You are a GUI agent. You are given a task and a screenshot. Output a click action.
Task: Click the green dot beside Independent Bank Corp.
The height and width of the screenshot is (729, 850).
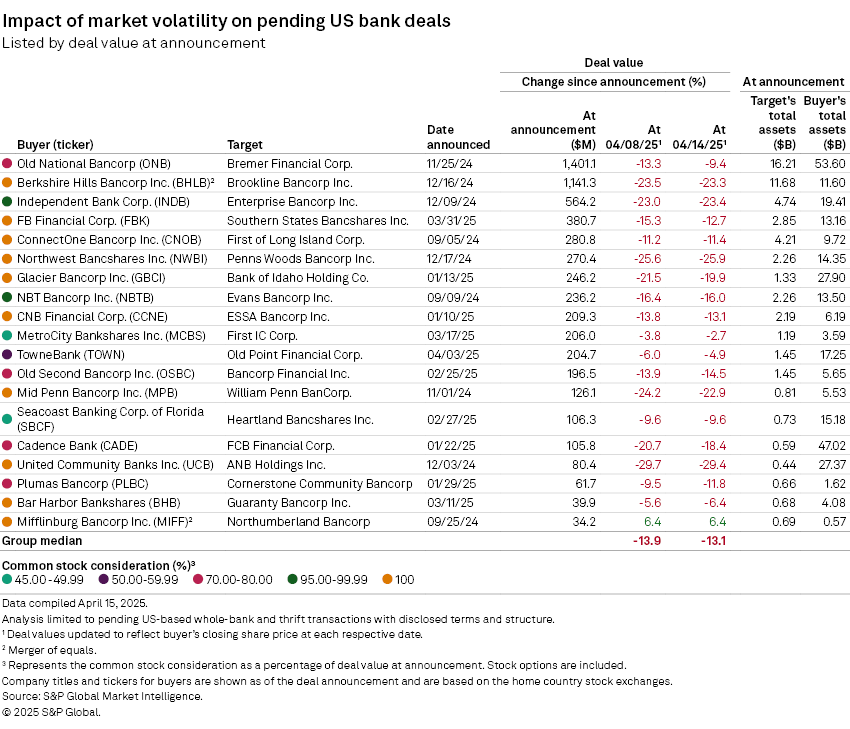pos(8,202)
